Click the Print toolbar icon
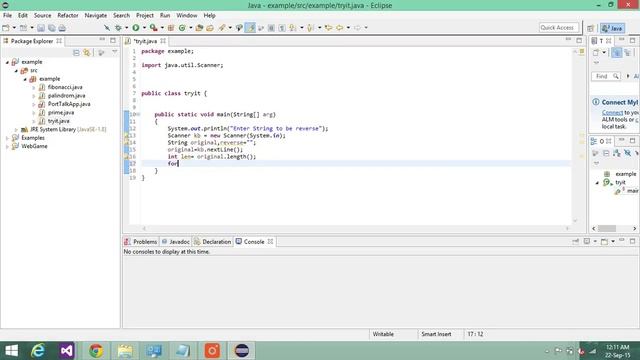This screenshot has height=360, width=640. (x=62, y=28)
